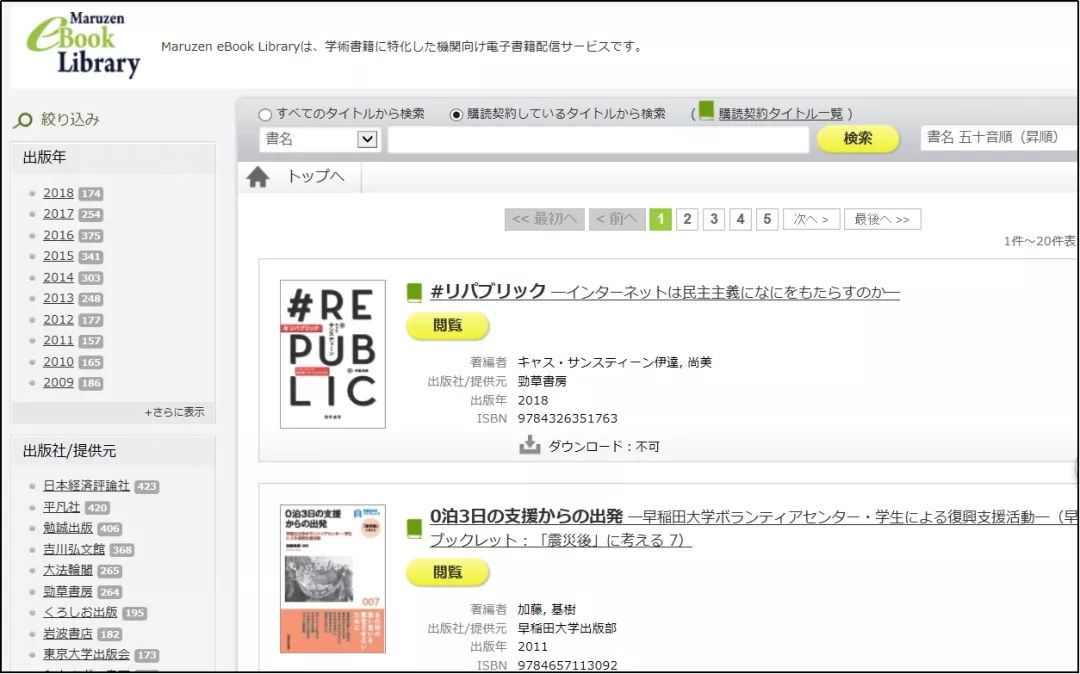Click the 閲覧 button for #リパブリック

coord(448,326)
